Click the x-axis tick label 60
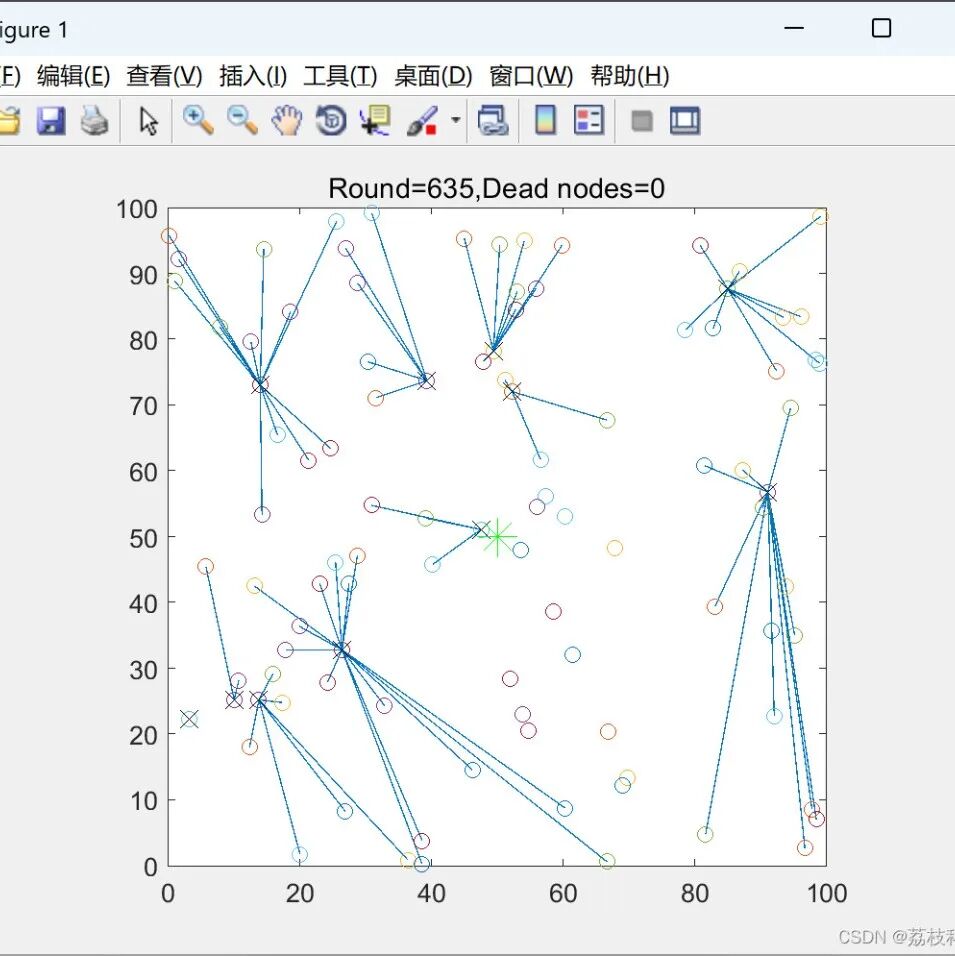Viewport: 955px width, 956px height. (x=563, y=894)
